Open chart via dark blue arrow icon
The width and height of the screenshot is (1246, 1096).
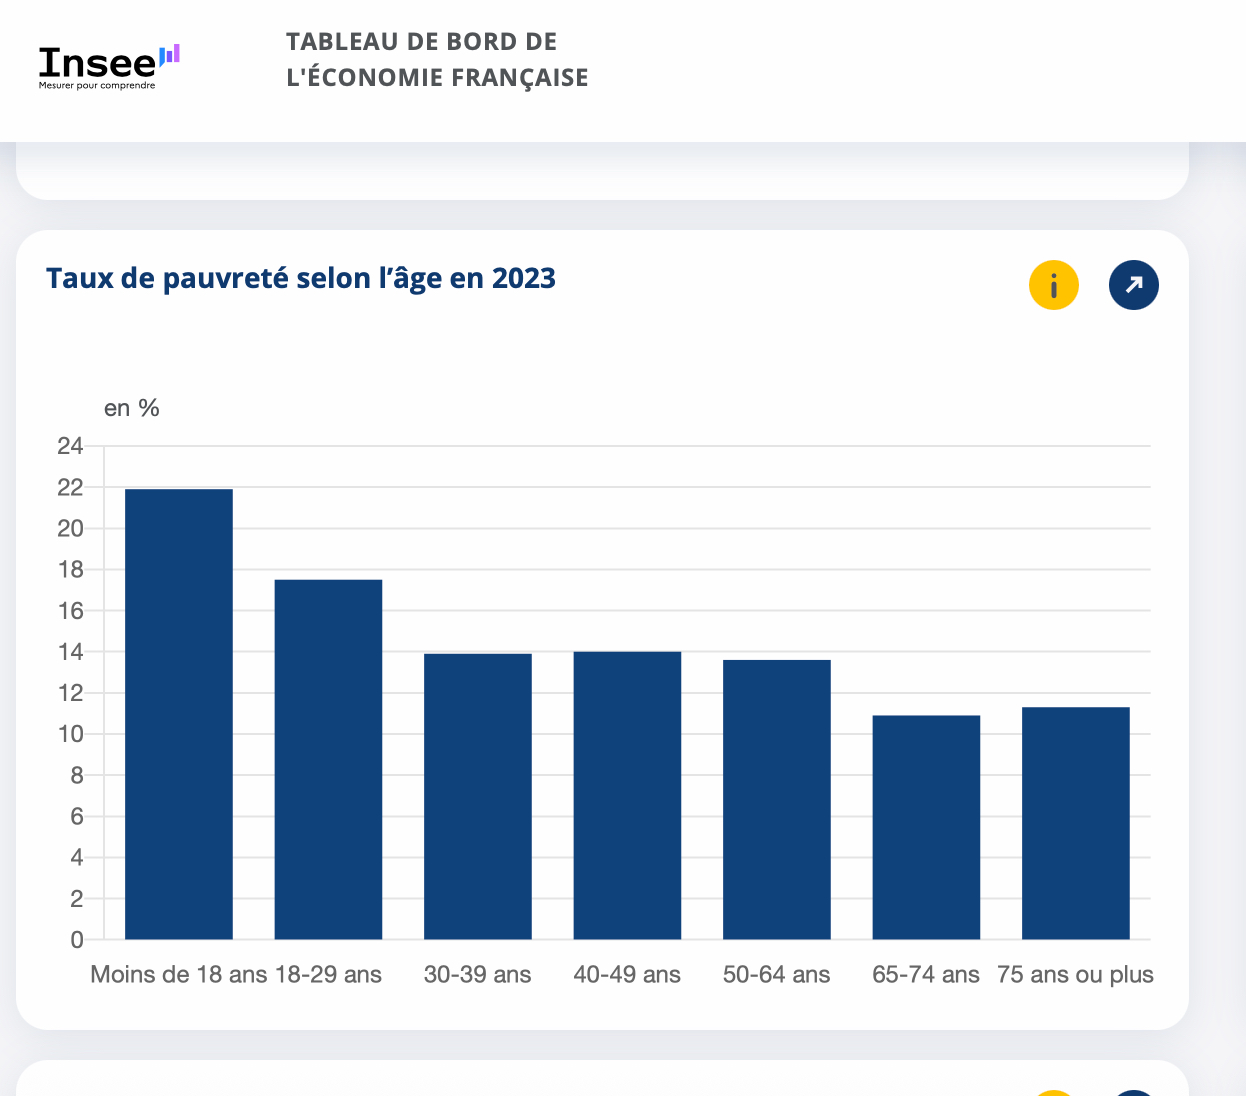(1134, 286)
